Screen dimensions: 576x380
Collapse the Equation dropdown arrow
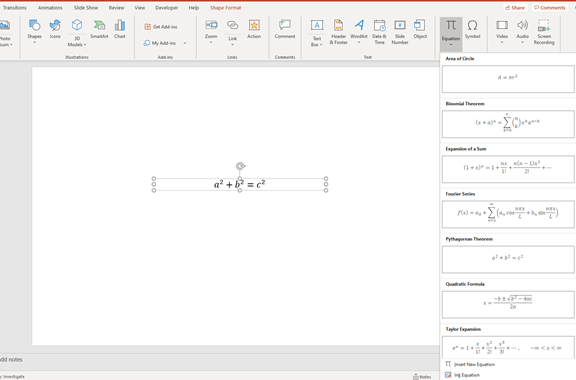coord(451,45)
